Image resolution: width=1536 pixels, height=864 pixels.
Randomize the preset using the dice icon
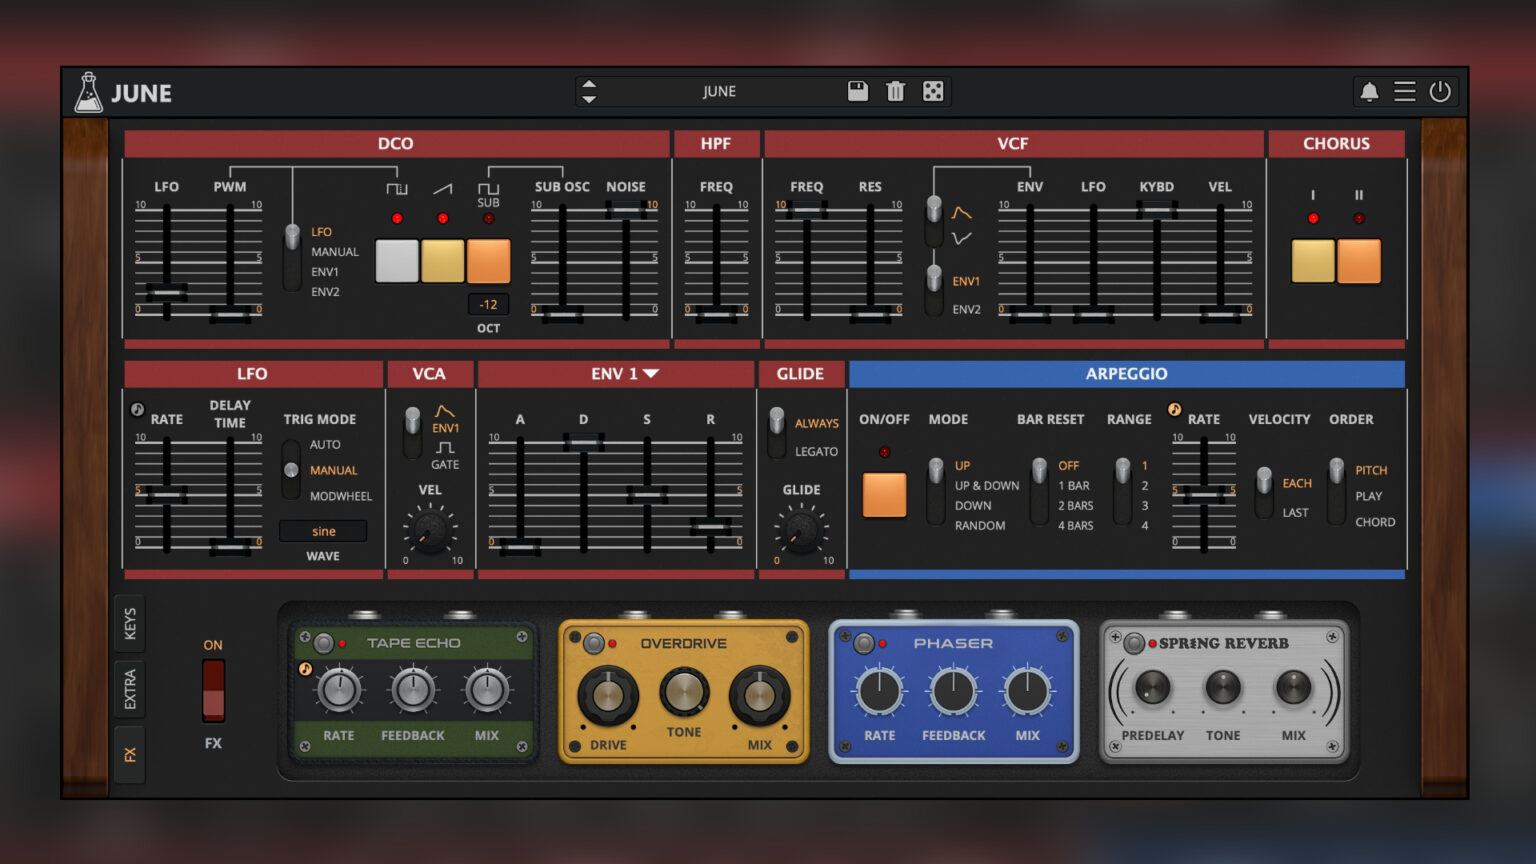[933, 91]
